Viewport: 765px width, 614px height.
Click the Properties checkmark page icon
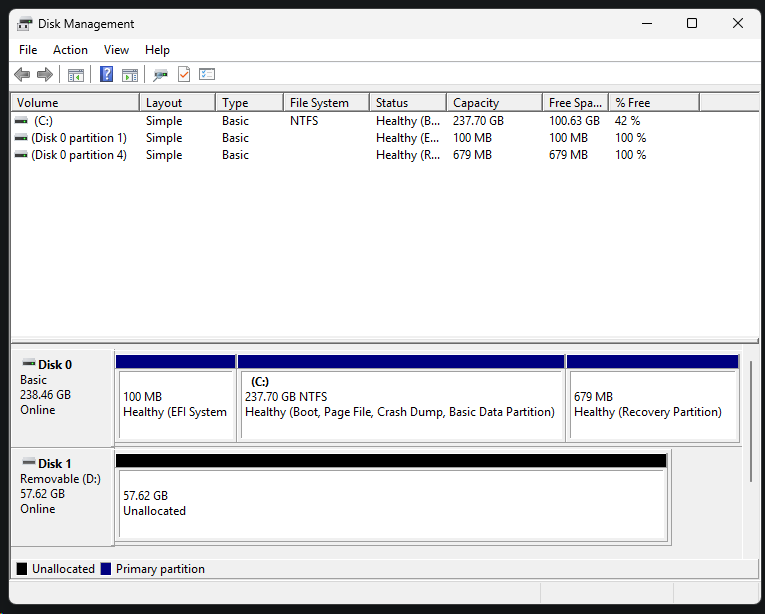183,75
